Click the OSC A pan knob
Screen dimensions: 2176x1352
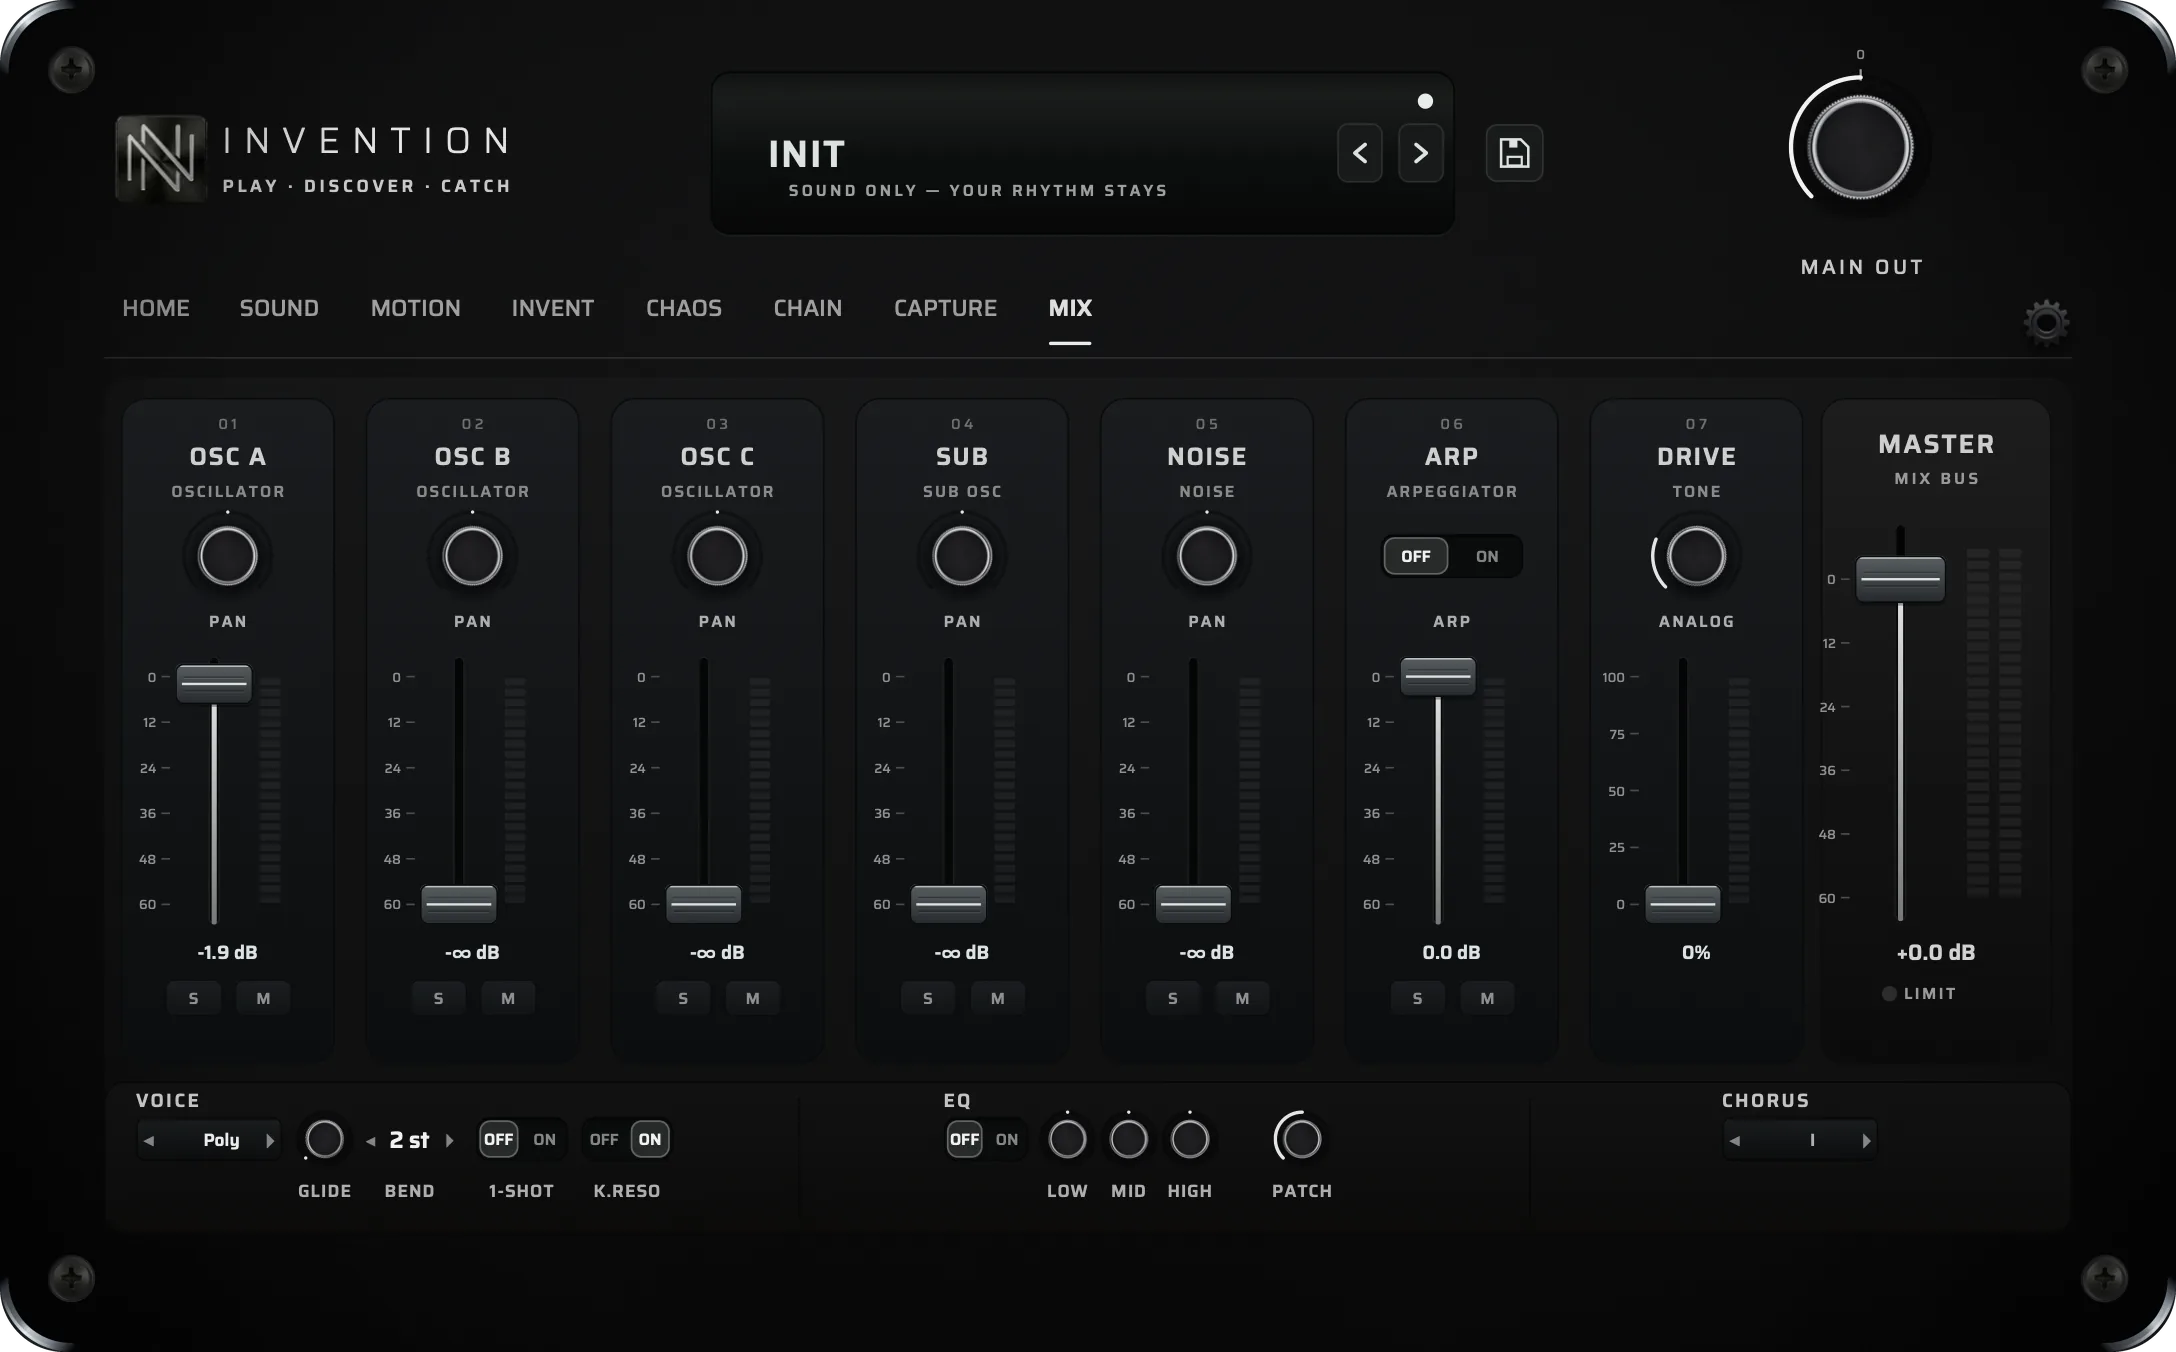tap(228, 556)
